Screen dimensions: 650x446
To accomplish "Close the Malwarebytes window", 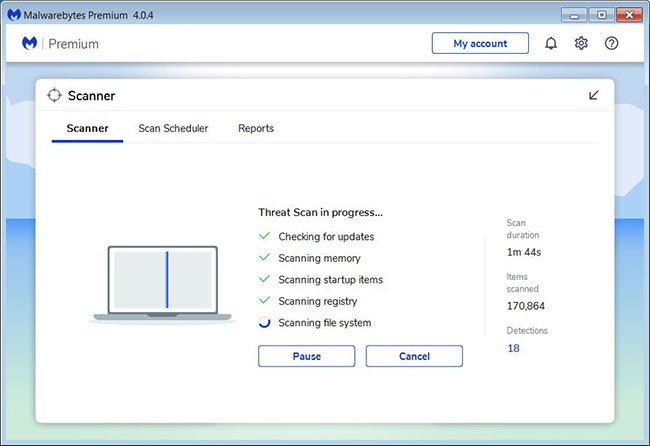I will [x=629, y=15].
